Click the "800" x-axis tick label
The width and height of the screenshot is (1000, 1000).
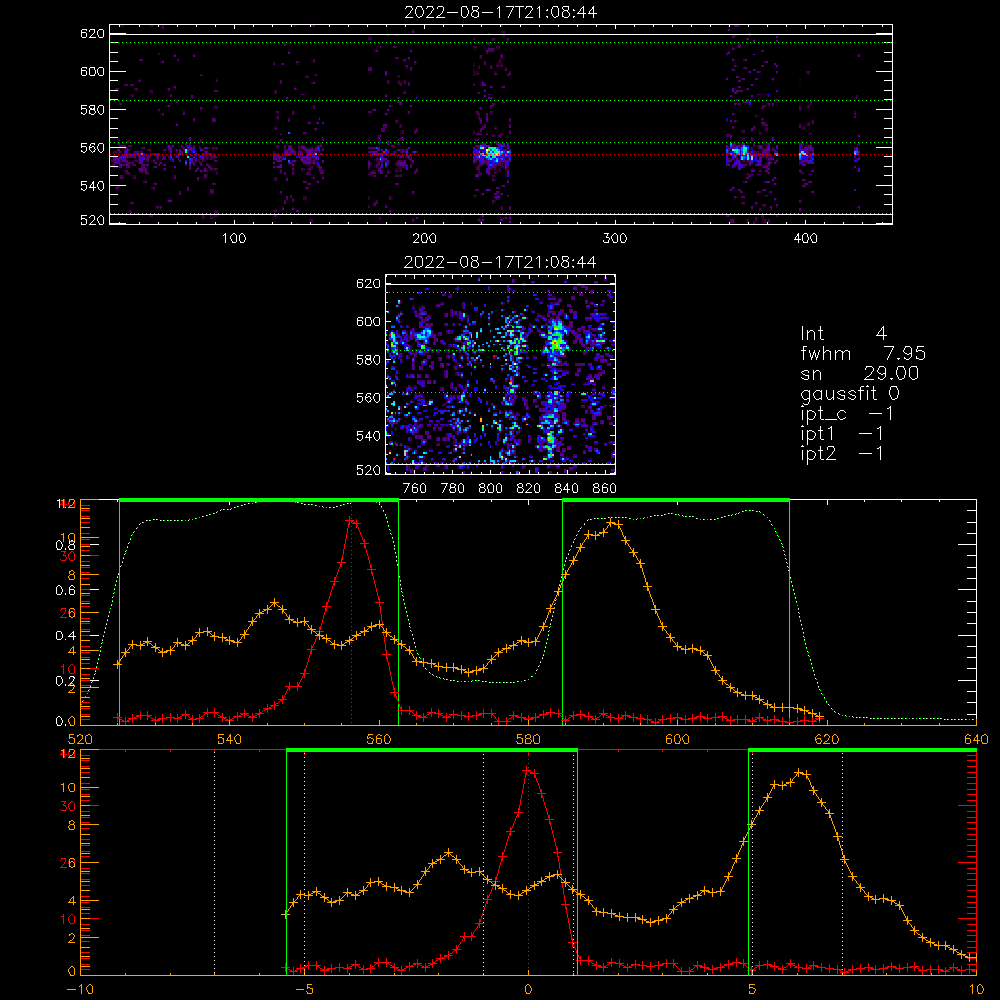[x=490, y=489]
